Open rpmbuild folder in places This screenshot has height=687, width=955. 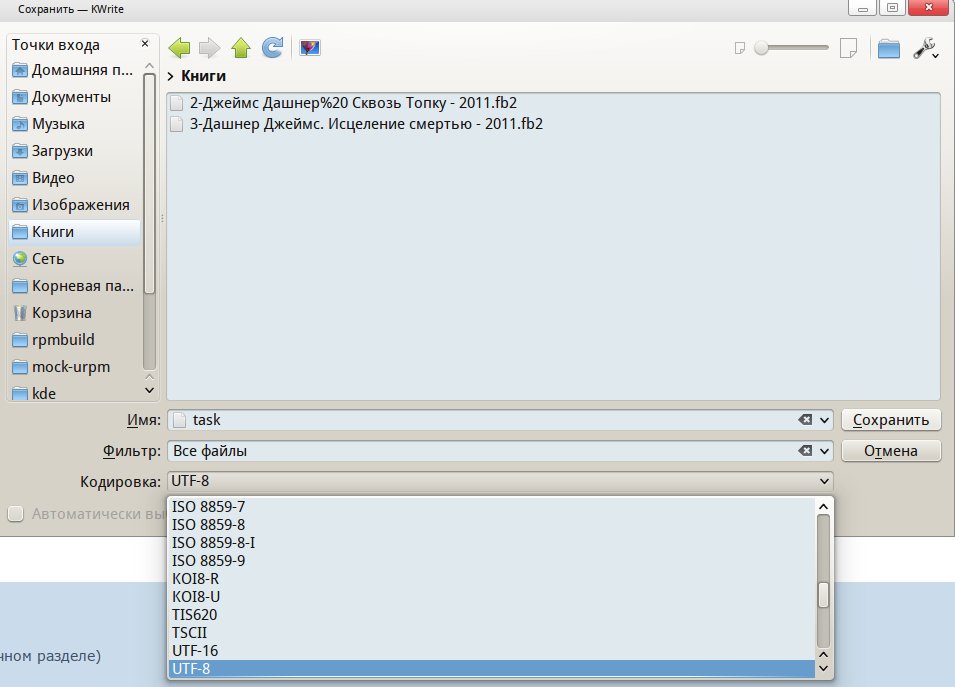tap(73, 339)
